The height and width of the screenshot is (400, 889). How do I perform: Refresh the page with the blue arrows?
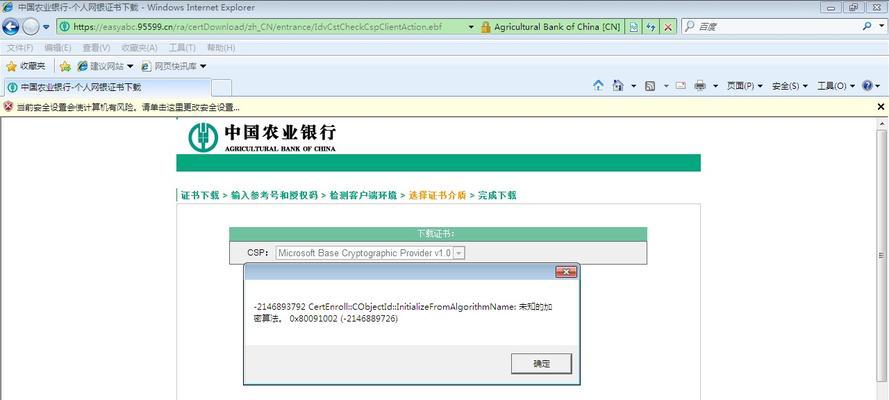[651, 27]
